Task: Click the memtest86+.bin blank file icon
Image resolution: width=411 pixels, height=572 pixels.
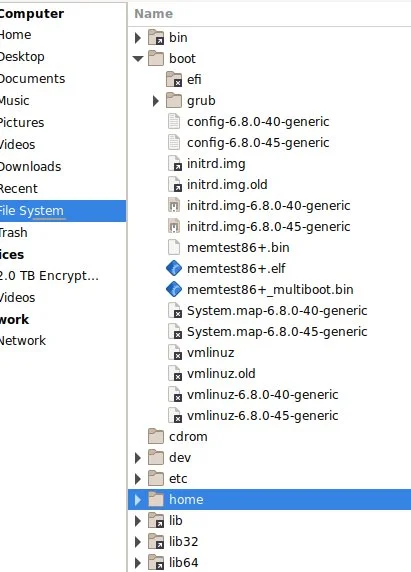Action: coord(174,248)
